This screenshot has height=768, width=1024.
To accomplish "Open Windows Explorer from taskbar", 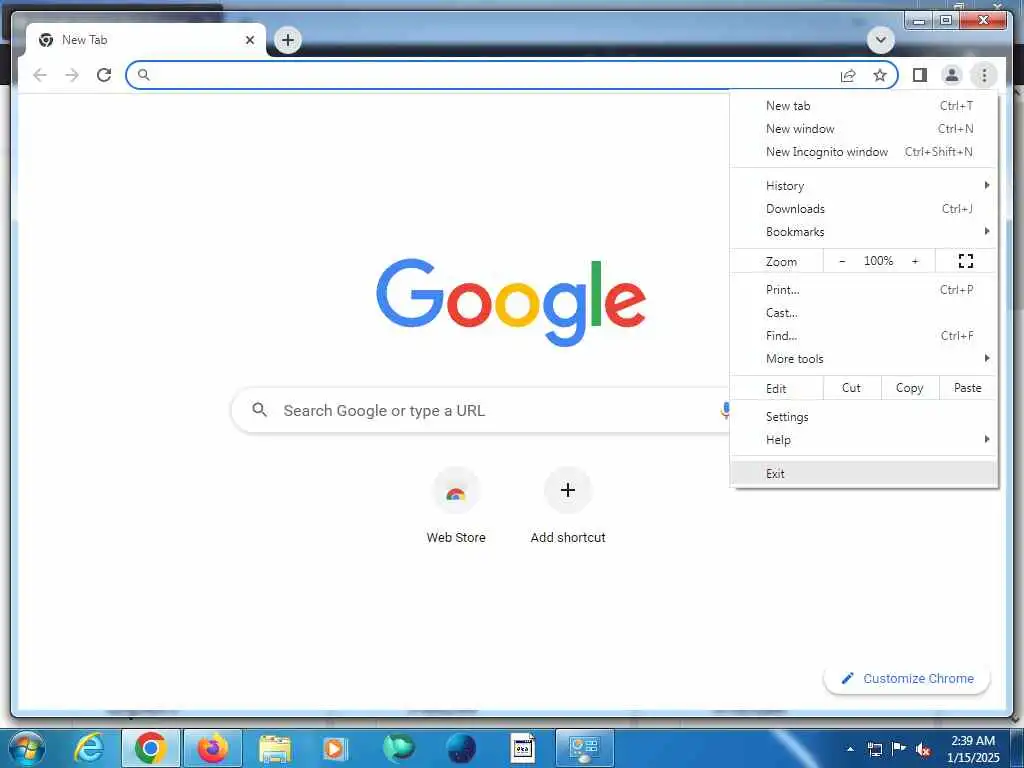I will [x=275, y=748].
